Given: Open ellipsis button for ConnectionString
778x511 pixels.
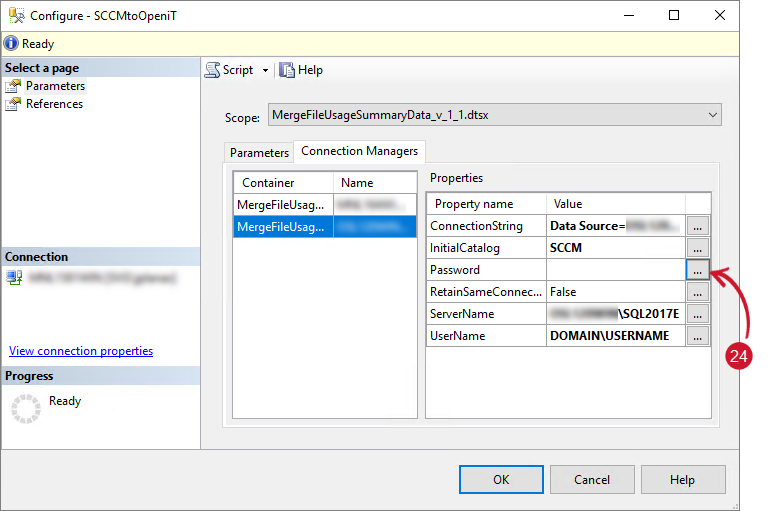Looking at the screenshot, I should click(x=698, y=226).
